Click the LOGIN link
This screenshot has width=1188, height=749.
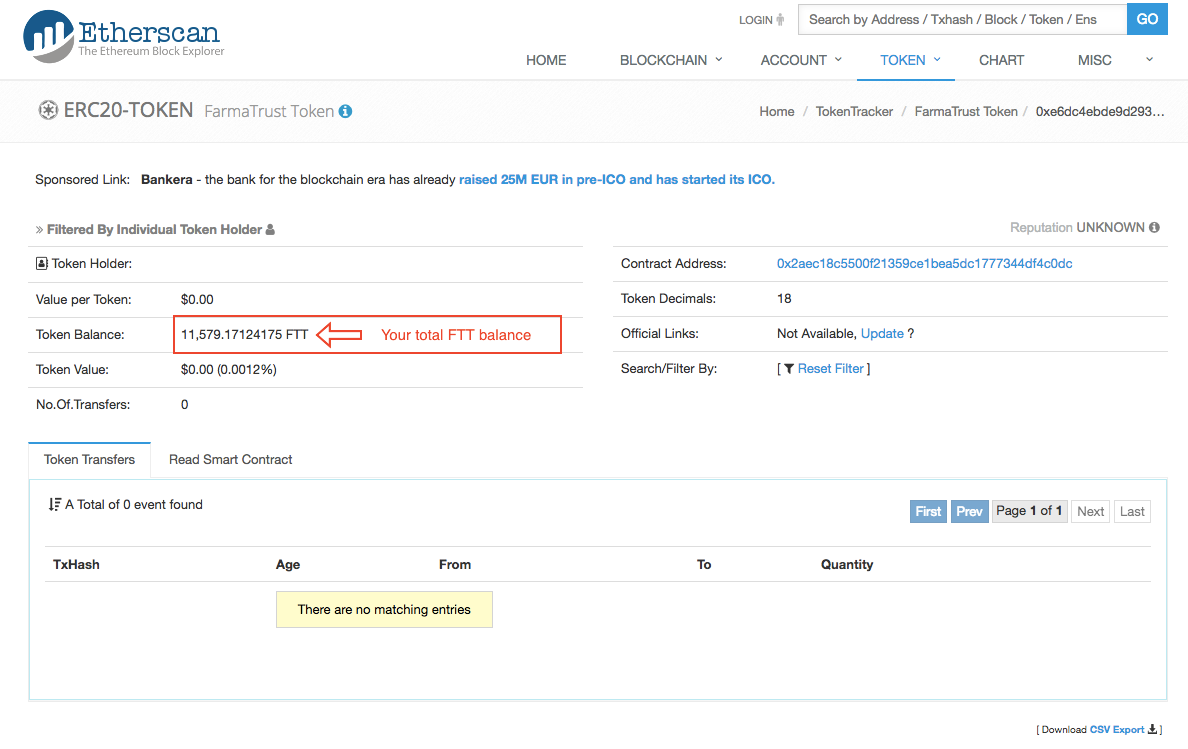tap(756, 20)
